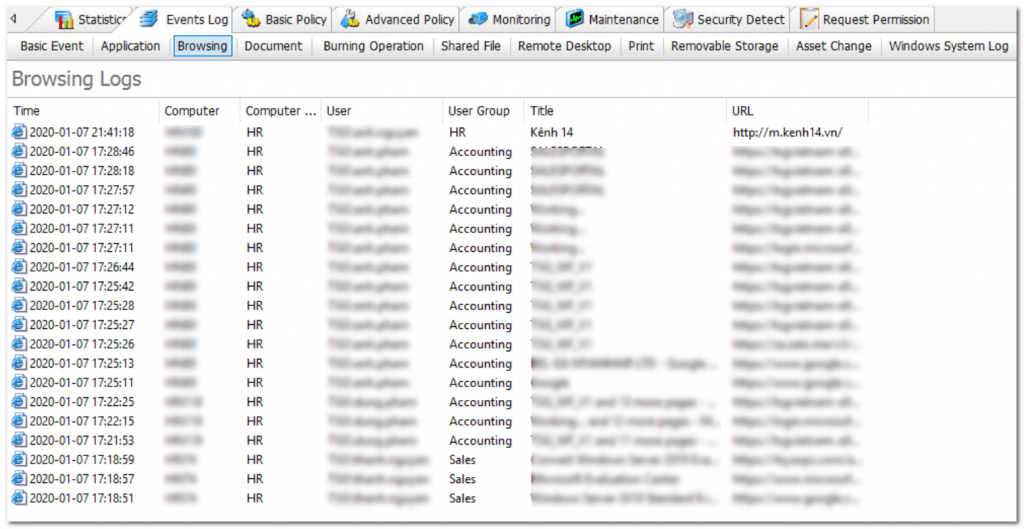This screenshot has height=529, width=1024.
Task: Click the browser icon of the 17:22:25 row
Action: (x=20, y=402)
